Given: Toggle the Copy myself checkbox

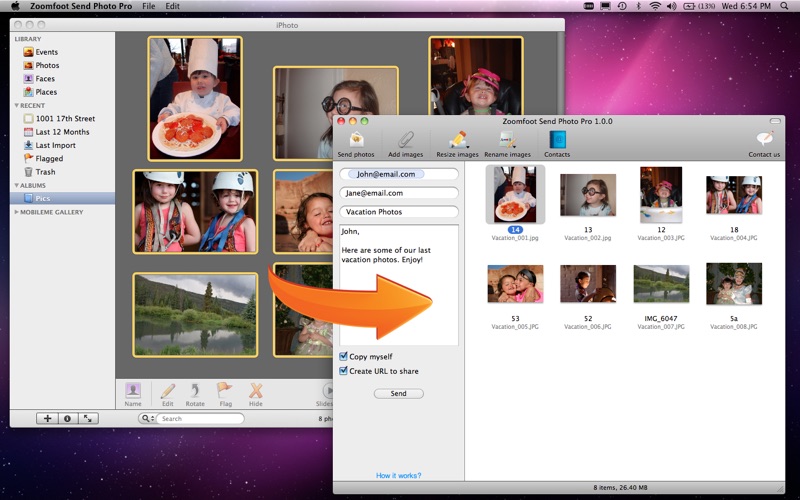Looking at the screenshot, I should tap(343, 356).
